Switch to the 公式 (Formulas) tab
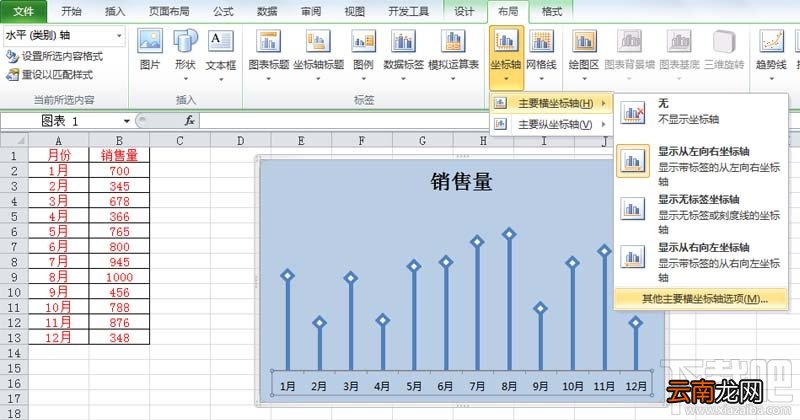The width and height of the screenshot is (800, 420). pos(223,11)
